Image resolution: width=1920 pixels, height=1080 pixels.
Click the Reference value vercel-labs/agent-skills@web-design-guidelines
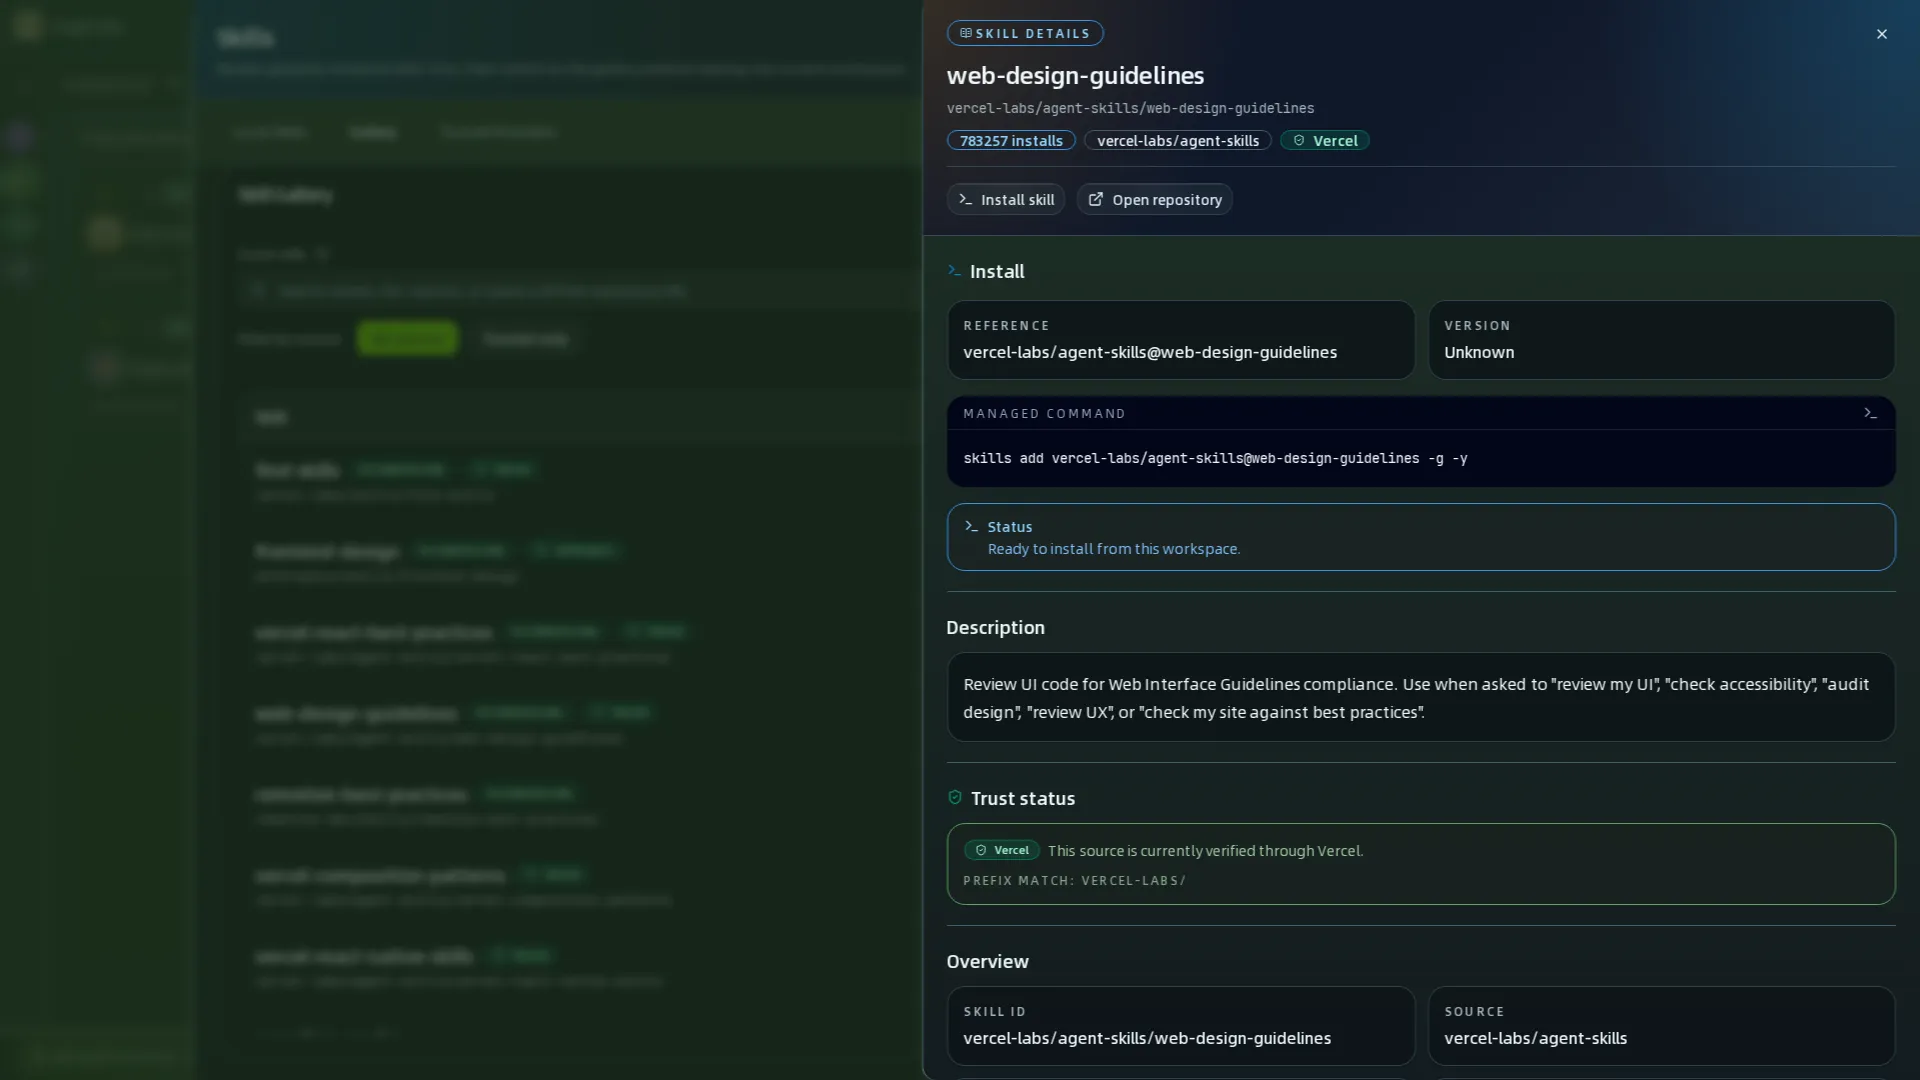coord(1150,352)
